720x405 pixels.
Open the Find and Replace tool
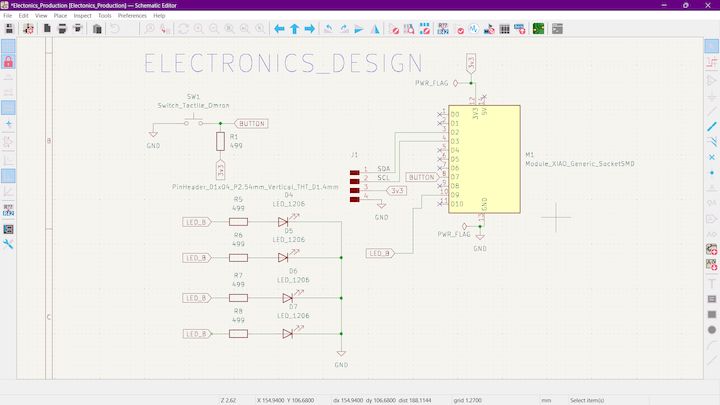pyautogui.click(x=165, y=29)
